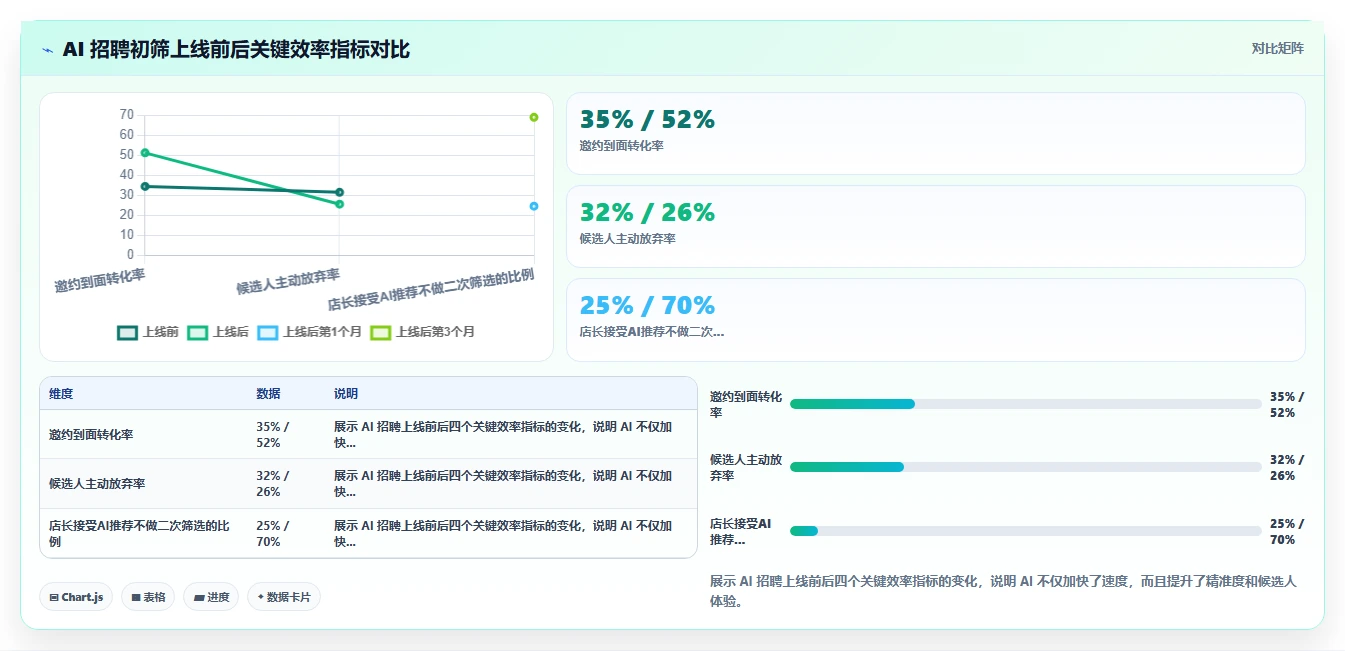The image size is (1345, 651).
Task: Click table cell 候选人主动放弃率
Action: 143,484
